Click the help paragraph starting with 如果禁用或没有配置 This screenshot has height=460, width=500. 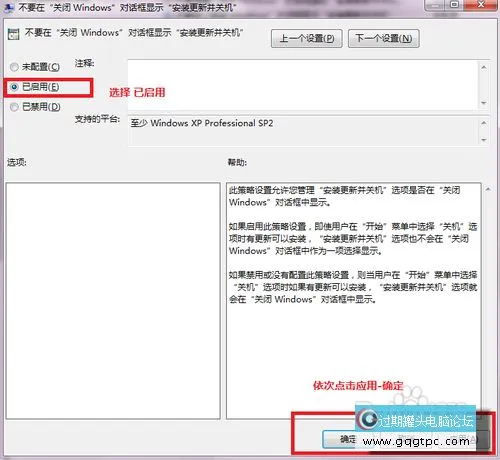(x=353, y=287)
